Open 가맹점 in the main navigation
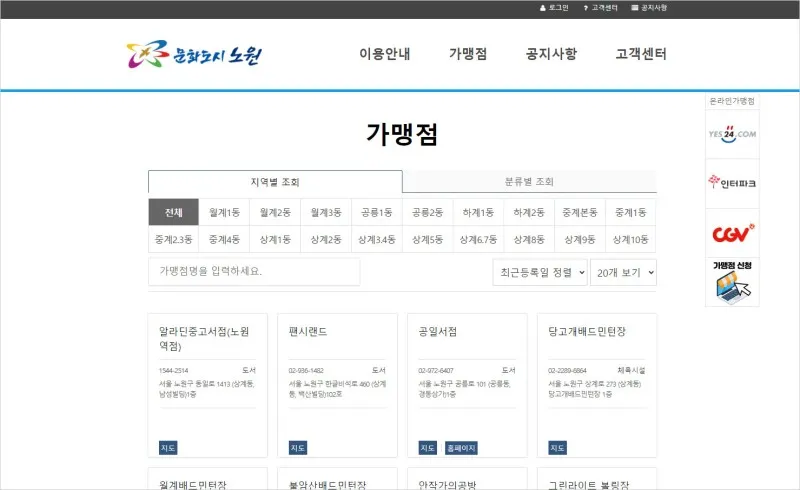The image size is (800, 490). click(x=468, y=54)
